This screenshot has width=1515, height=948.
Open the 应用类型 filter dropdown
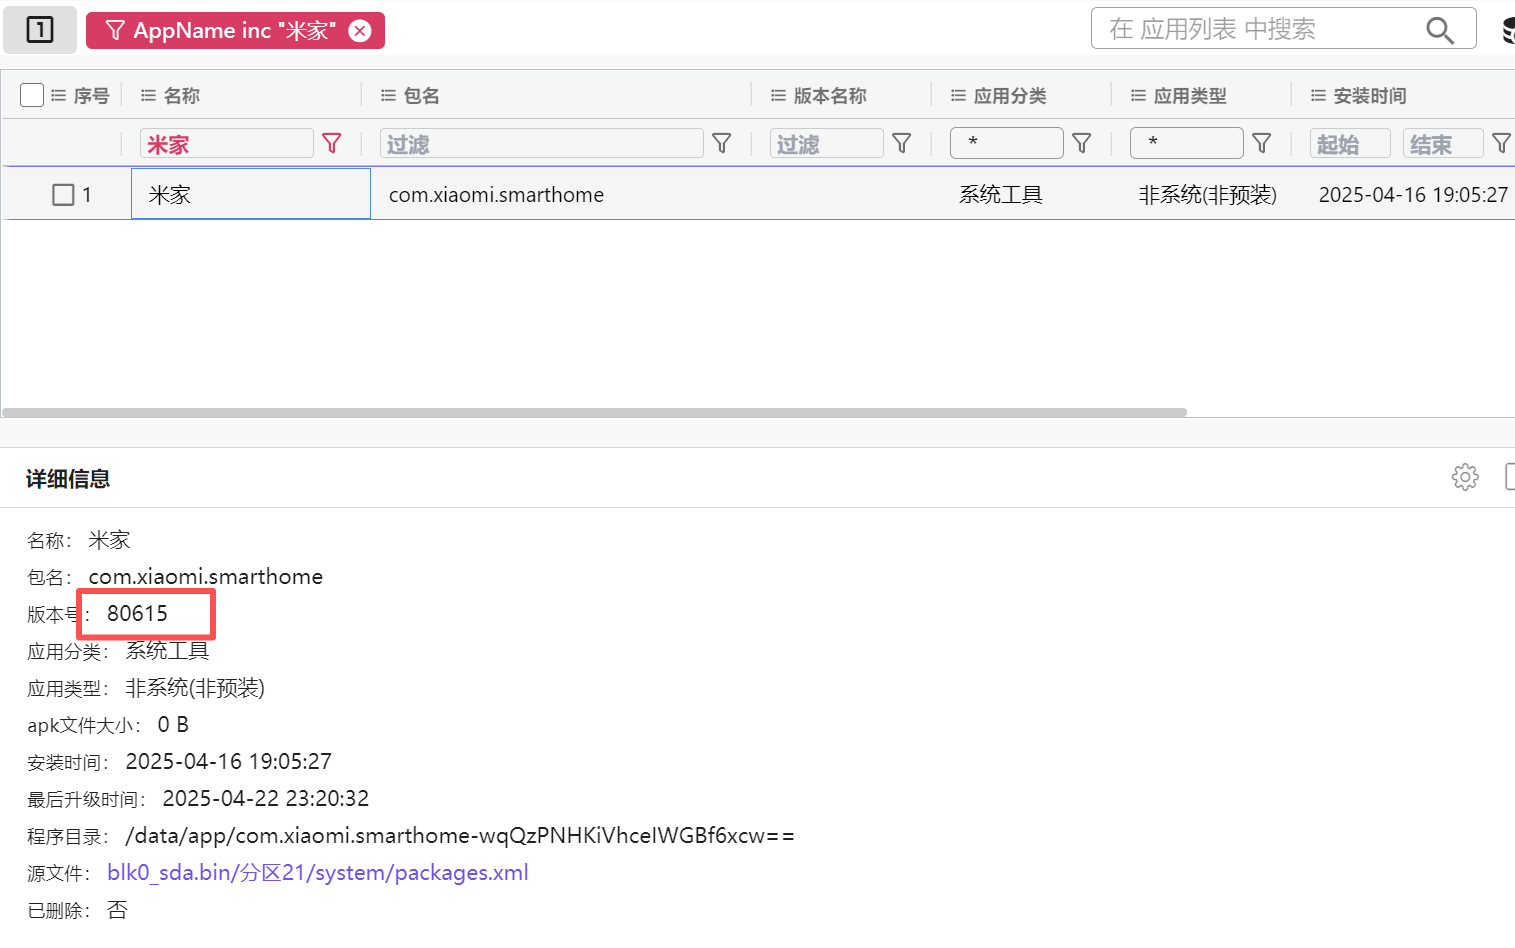click(1187, 143)
